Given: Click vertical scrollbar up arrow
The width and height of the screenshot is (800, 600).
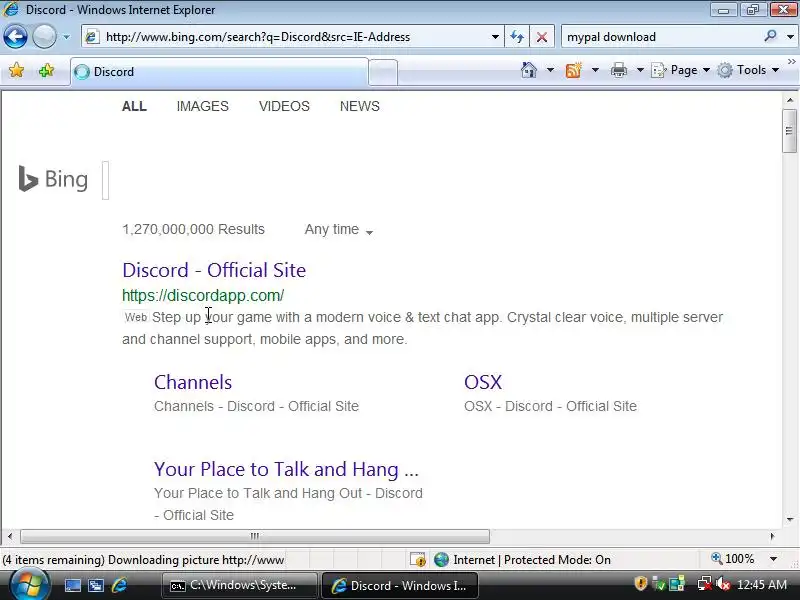Looking at the screenshot, I should (x=790, y=99).
